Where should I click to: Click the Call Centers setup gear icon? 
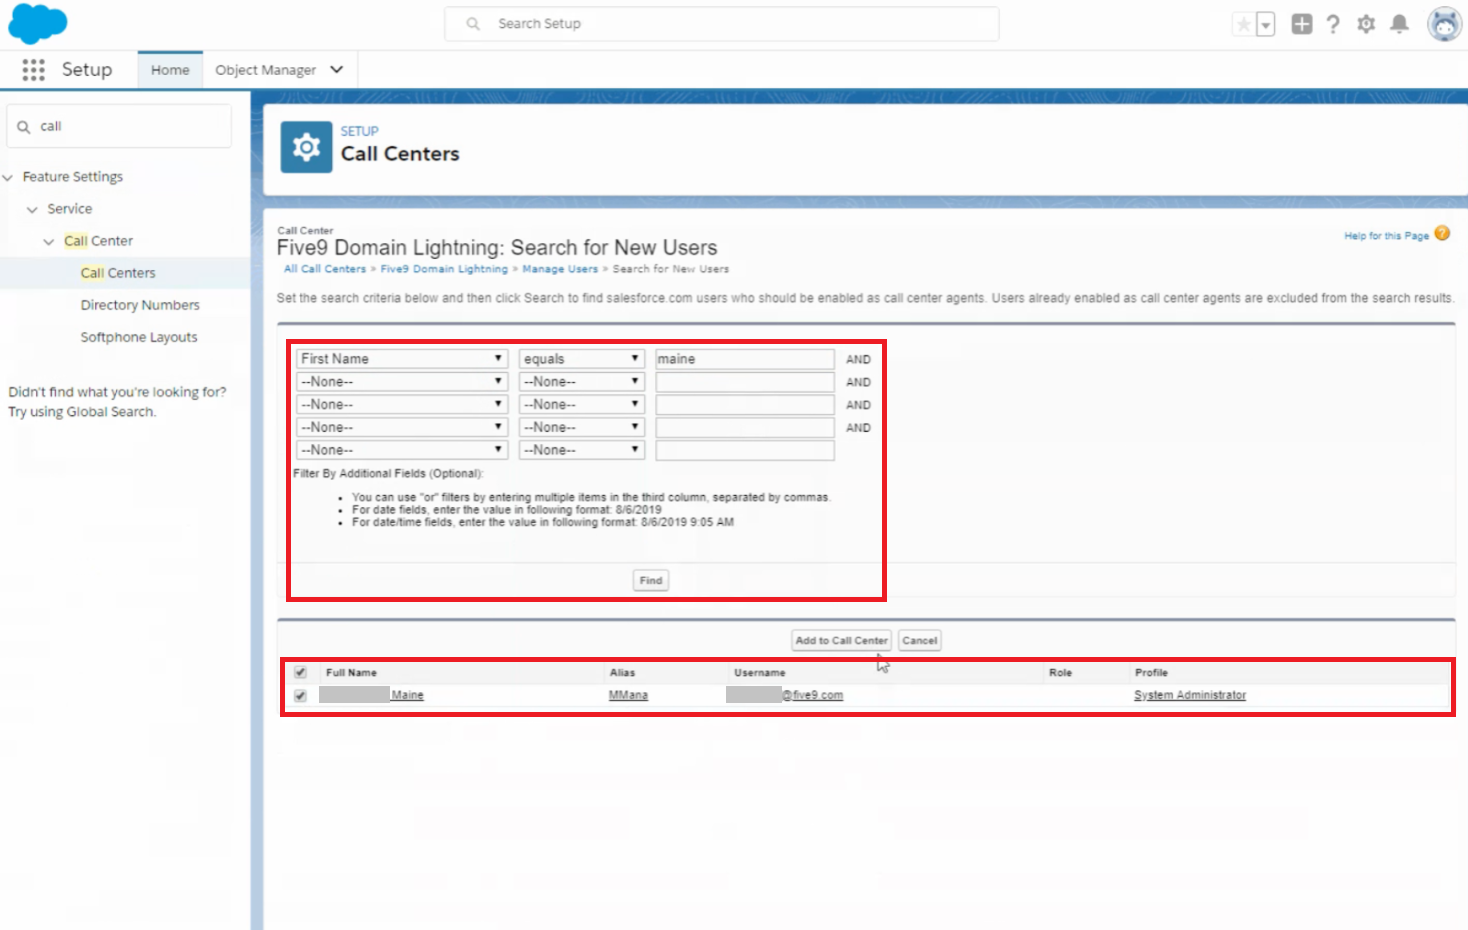[x=306, y=147]
